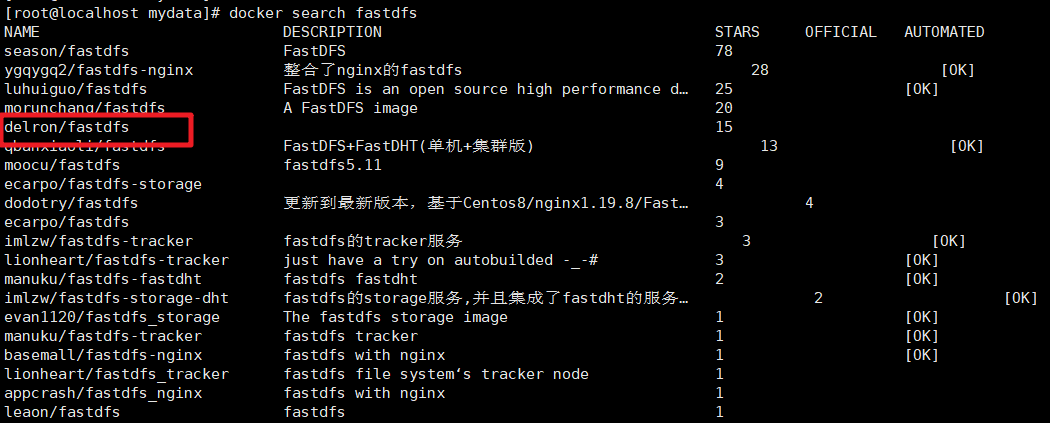
Task: Select the basemall/fastdfs-nginx image name
Action: (x=102, y=355)
